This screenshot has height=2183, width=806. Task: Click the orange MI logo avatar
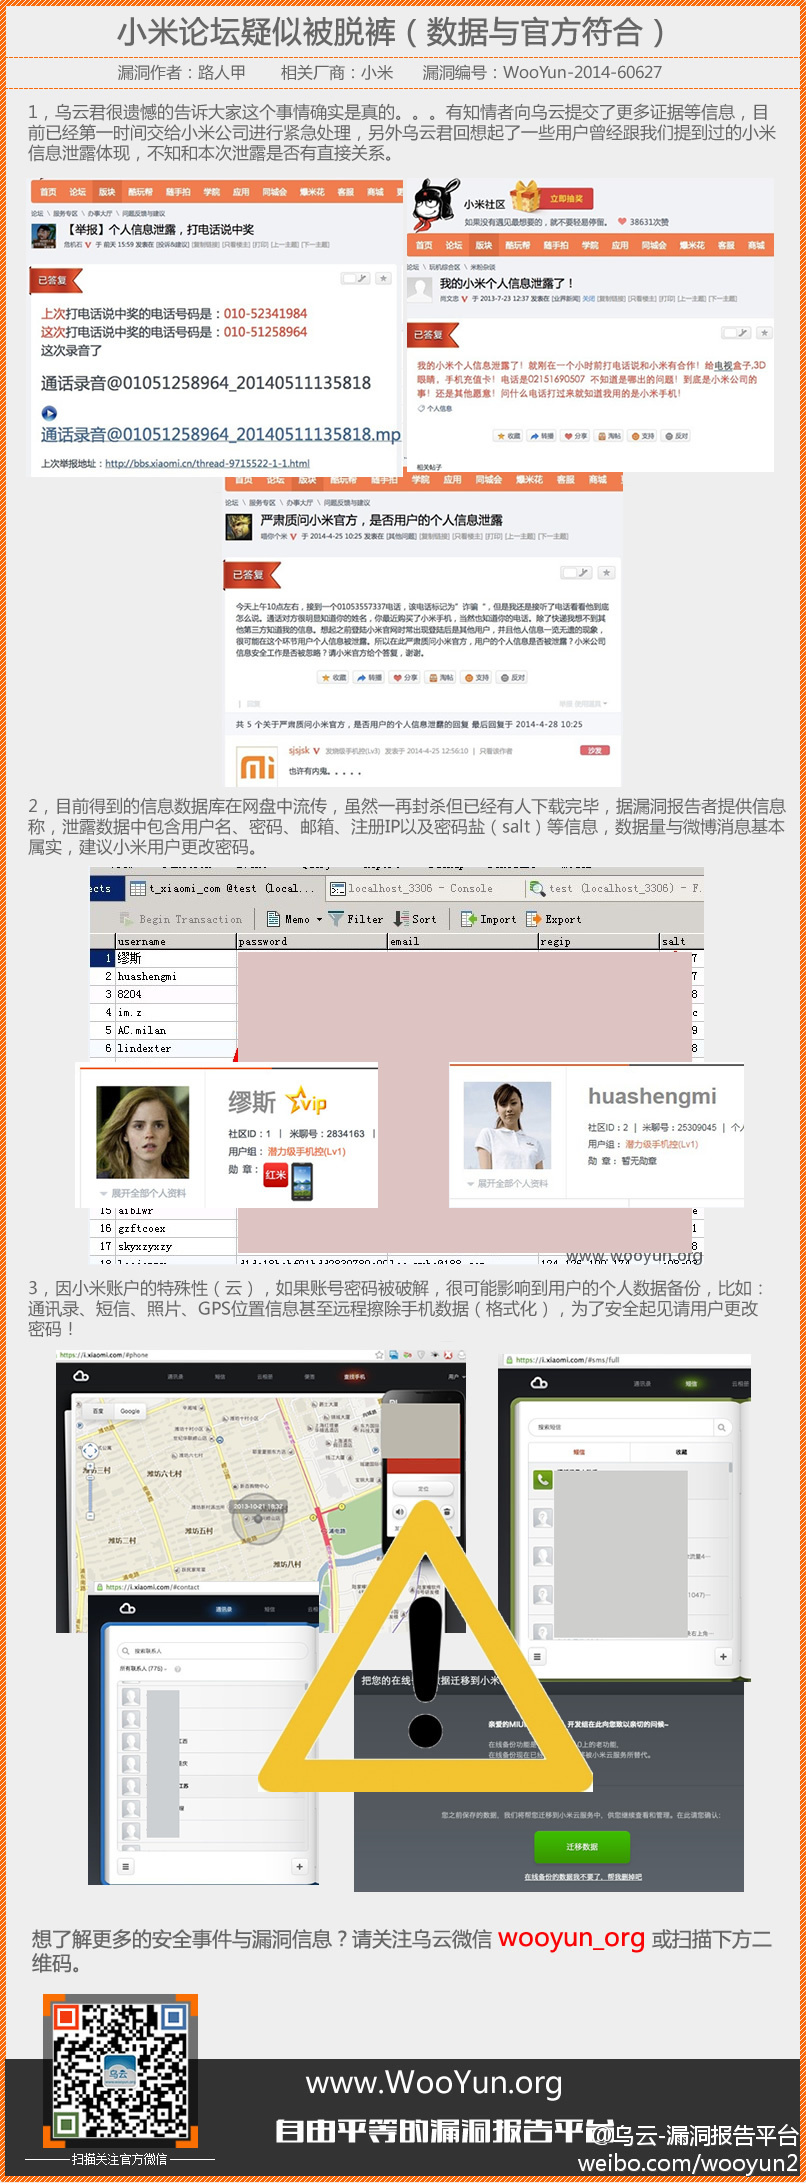point(257,766)
